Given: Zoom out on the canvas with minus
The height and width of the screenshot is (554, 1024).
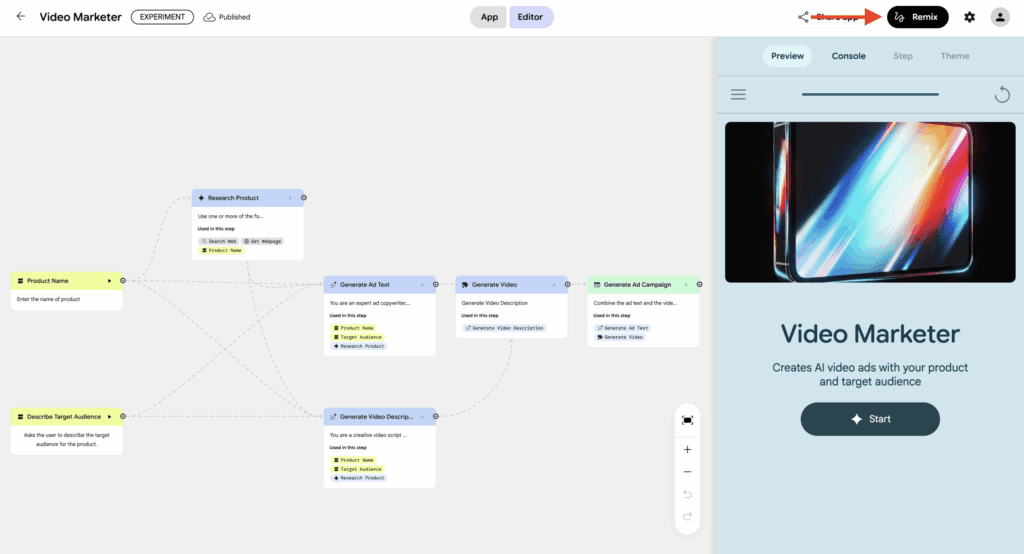Looking at the screenshot, I should 687,472.
